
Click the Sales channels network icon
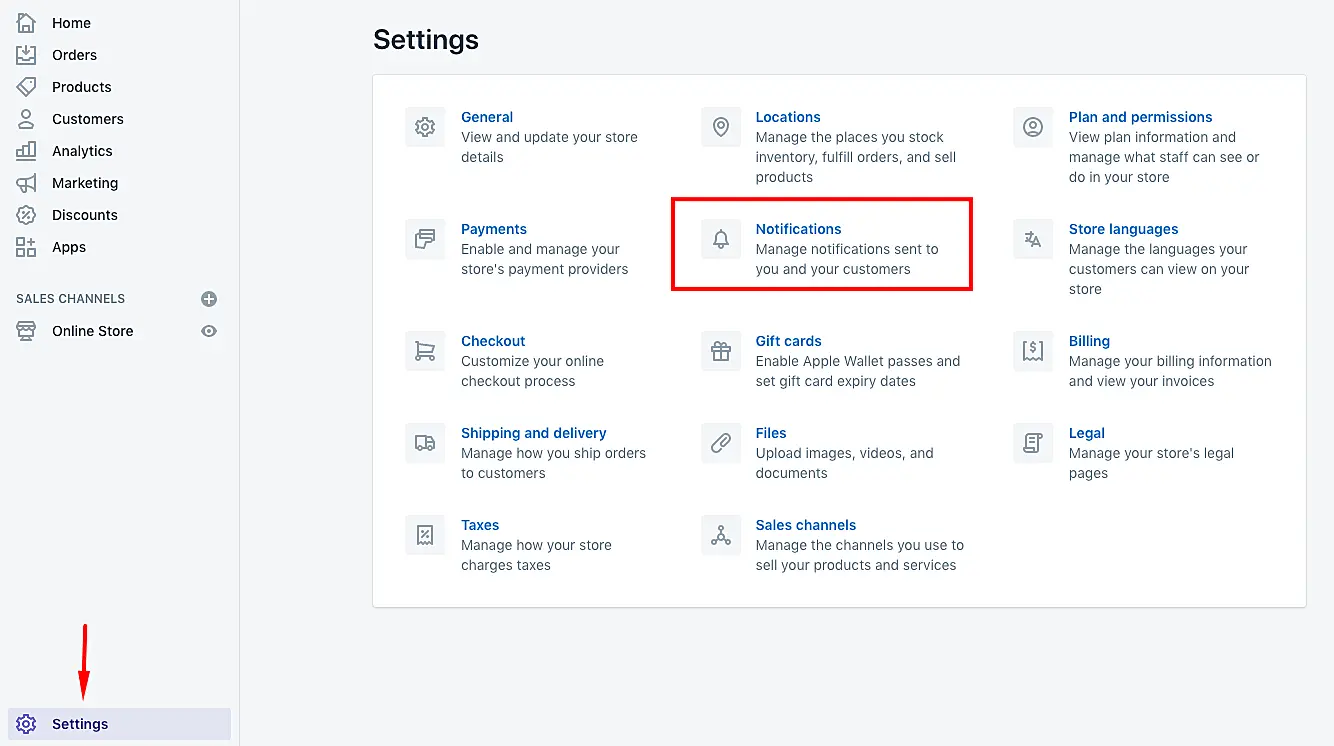tap(720, 536)
